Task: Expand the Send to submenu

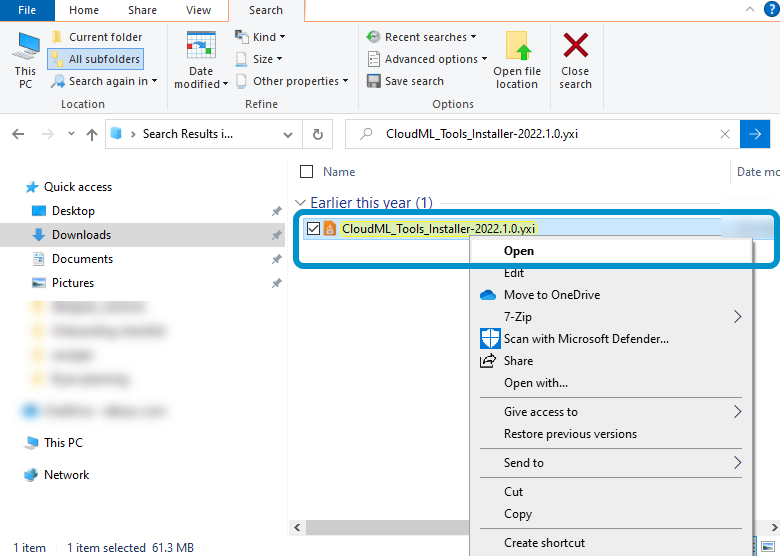Action: (x=610, y=463)
